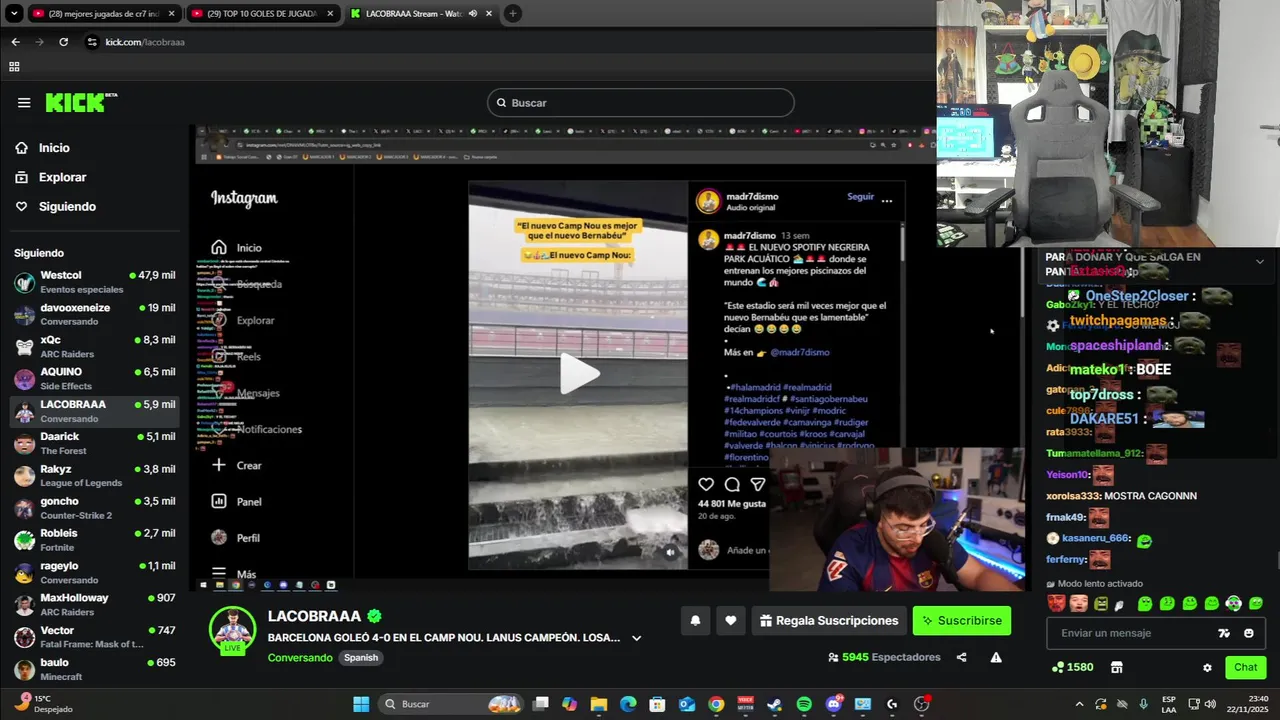Open goncho channel in following list
The height and width of the screenshot is (720, 1280).
point(95,508)
